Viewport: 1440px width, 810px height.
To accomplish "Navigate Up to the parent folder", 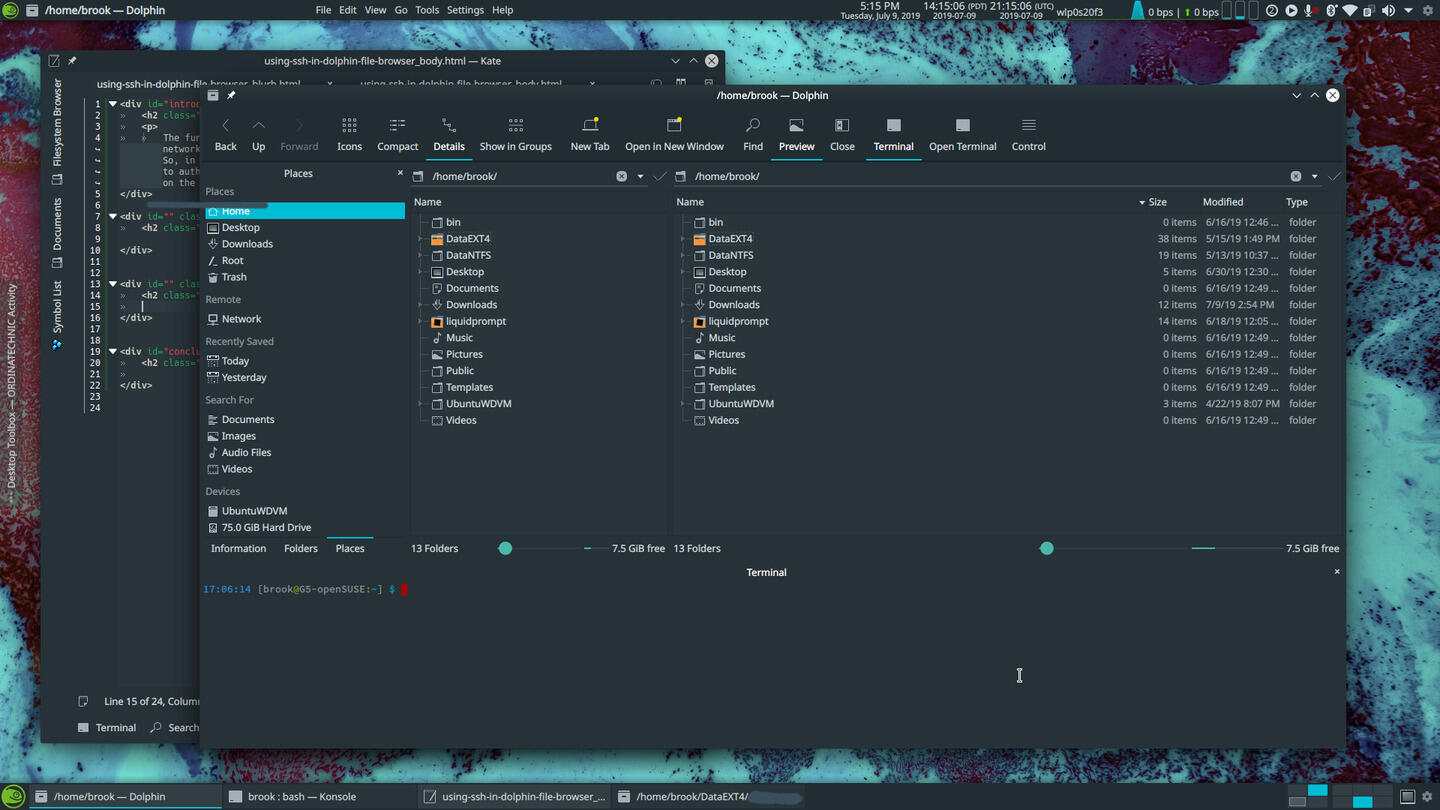I will pyautogui.click(x=258, y=133).
